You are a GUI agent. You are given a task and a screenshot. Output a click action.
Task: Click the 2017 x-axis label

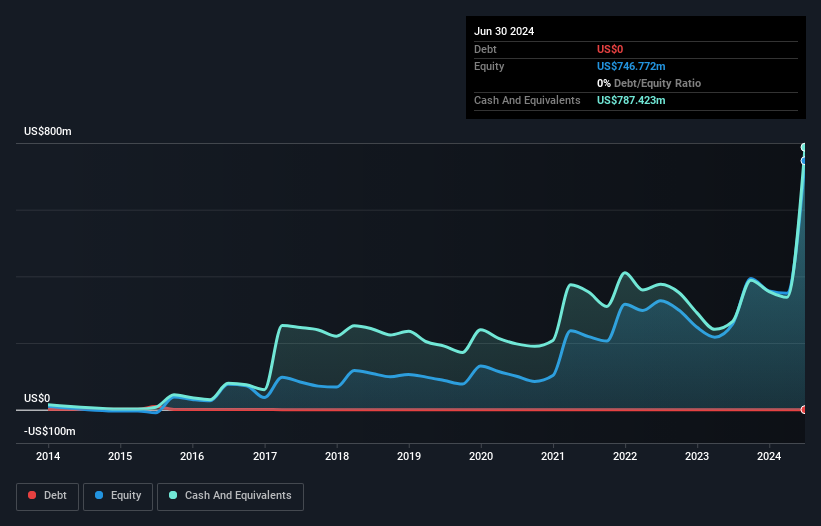(x=265, y=456)
